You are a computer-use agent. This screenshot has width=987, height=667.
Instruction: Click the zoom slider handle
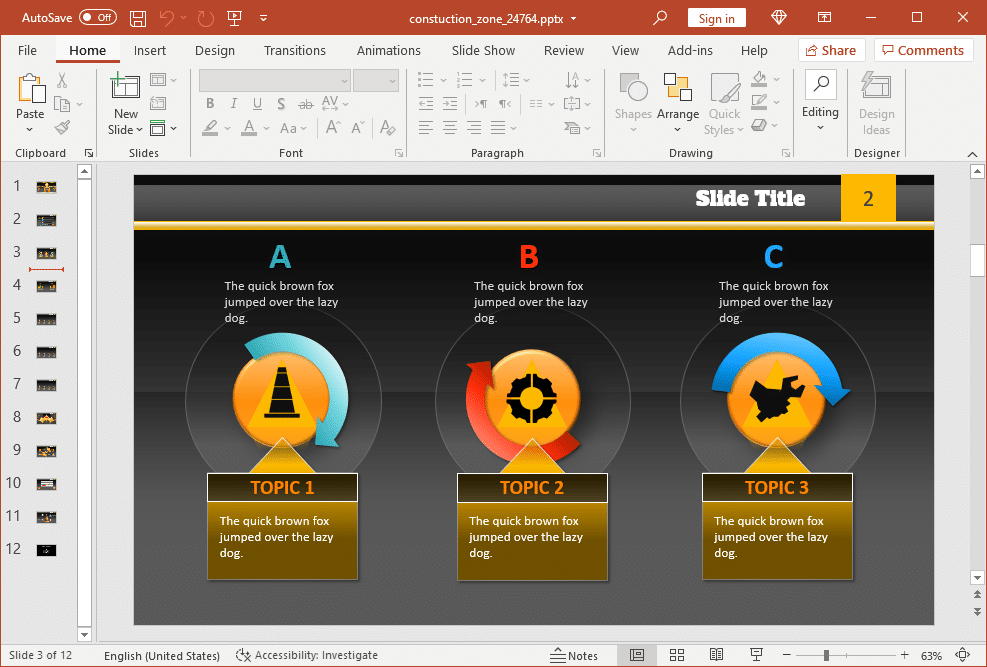click(x=826, y=655)
